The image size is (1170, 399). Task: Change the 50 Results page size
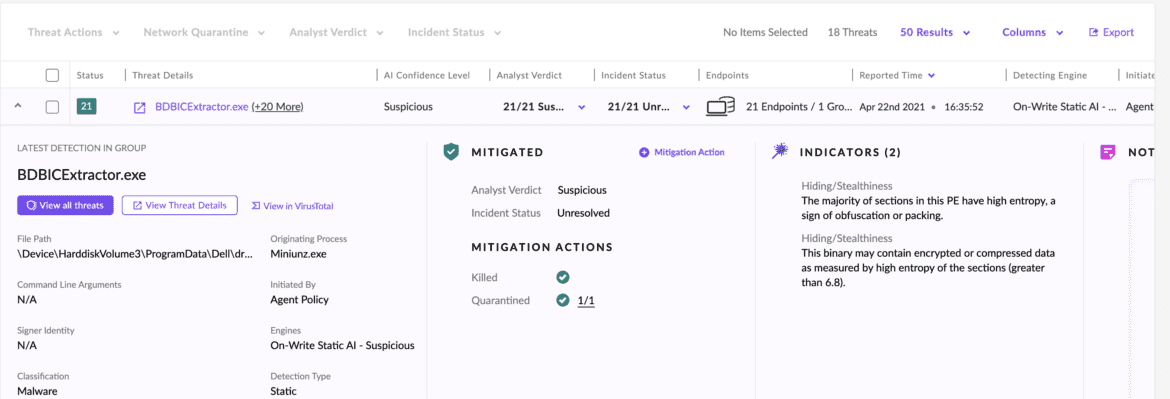934,33
